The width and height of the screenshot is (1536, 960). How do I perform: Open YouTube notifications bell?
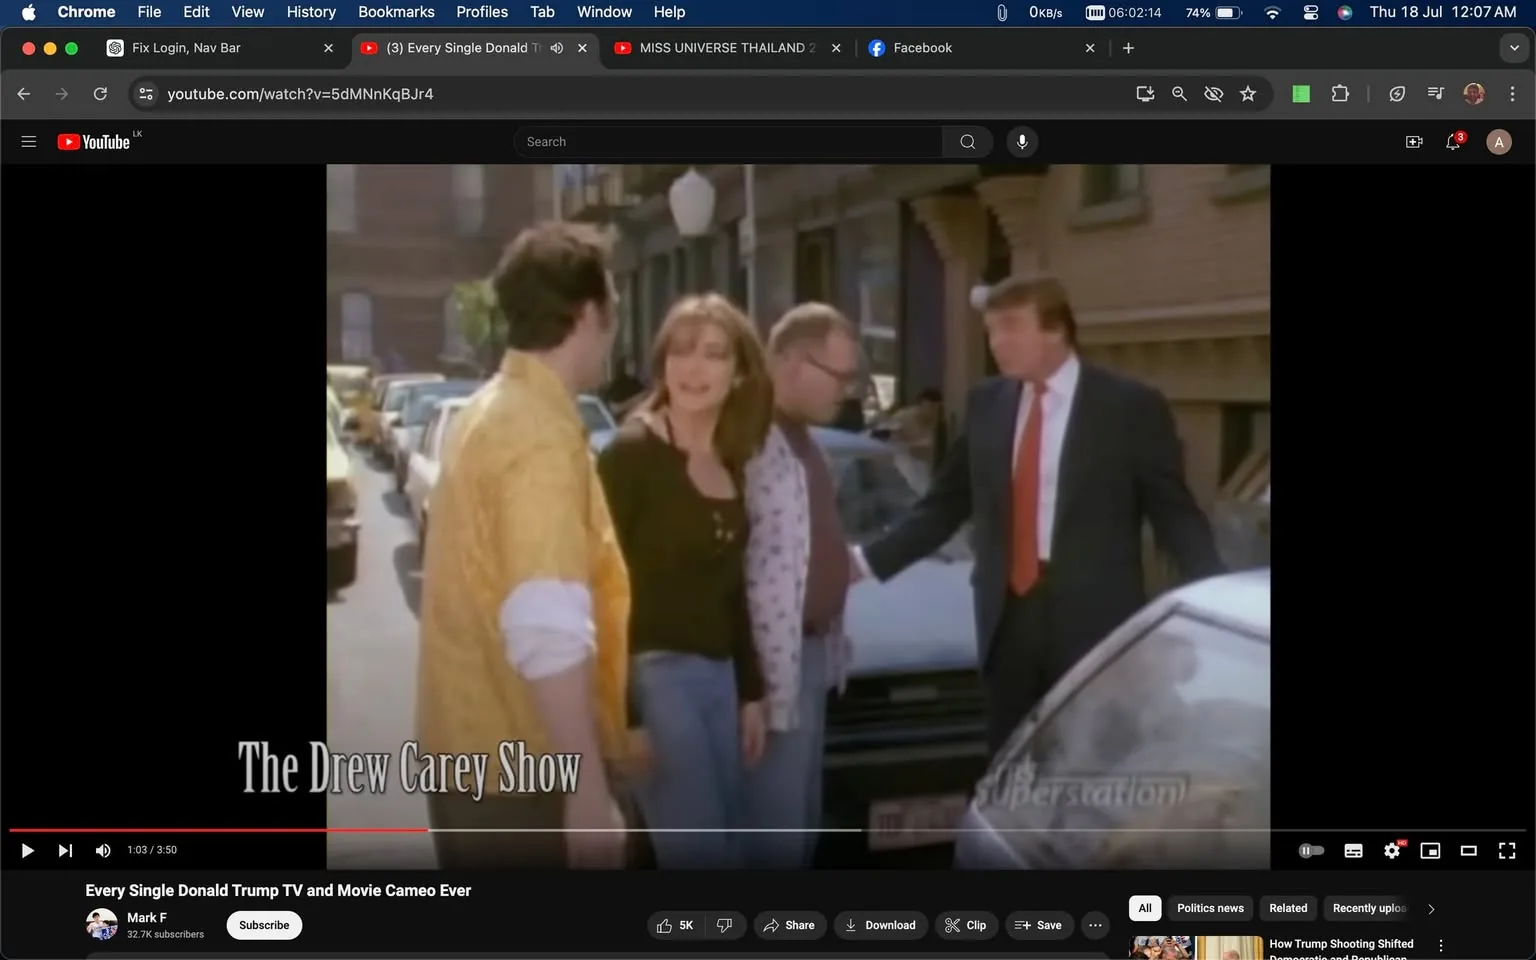tap(1452, 141)
